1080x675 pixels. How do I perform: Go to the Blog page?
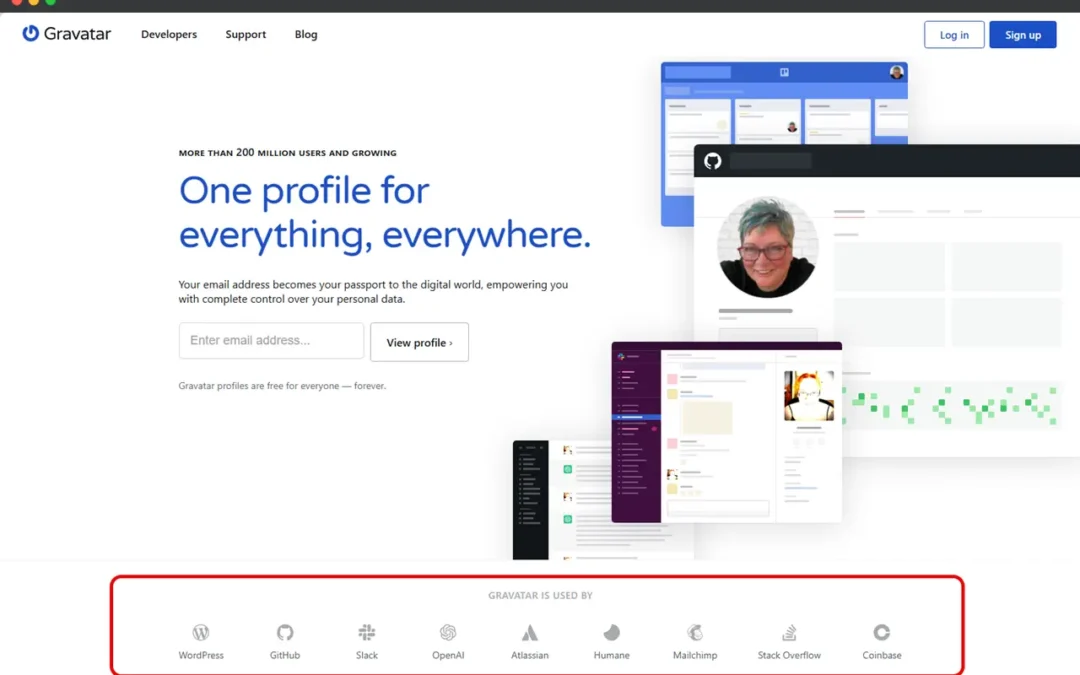pos(306,34)
